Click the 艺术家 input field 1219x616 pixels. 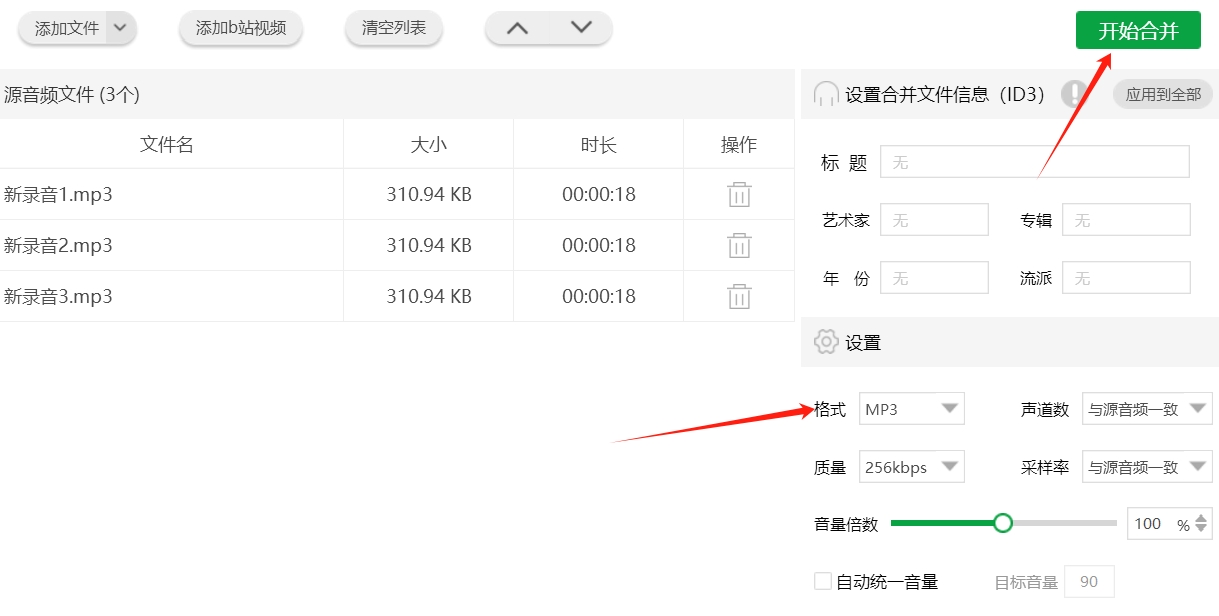coord(934,220)
